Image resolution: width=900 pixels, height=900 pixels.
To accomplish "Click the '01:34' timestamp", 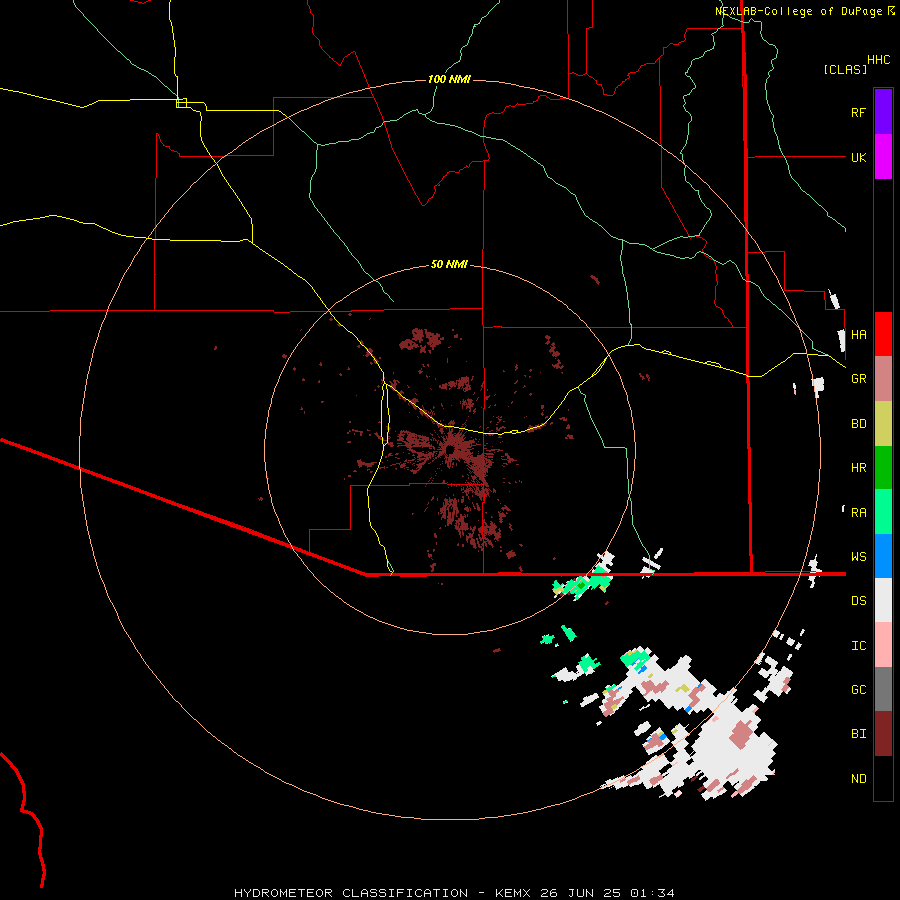I will point(652,893).
